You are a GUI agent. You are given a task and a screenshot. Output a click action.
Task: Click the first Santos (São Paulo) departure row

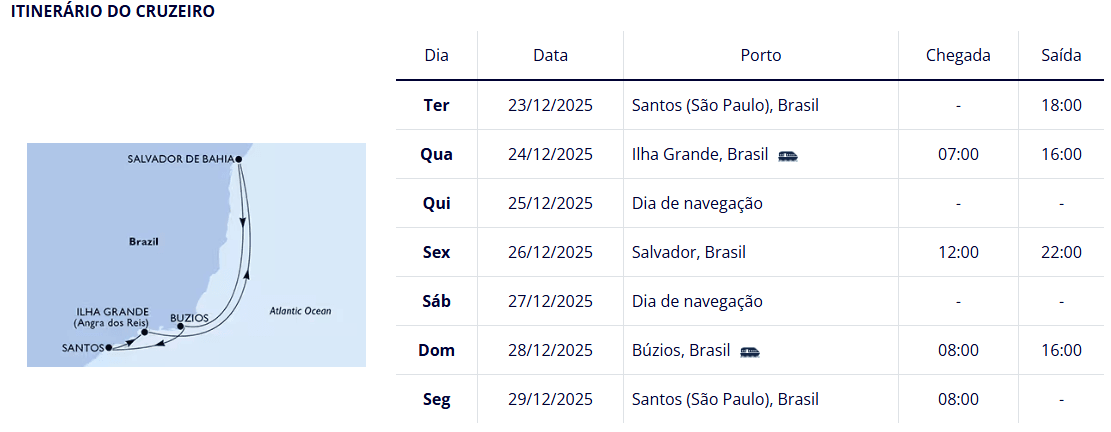point(750,106)
